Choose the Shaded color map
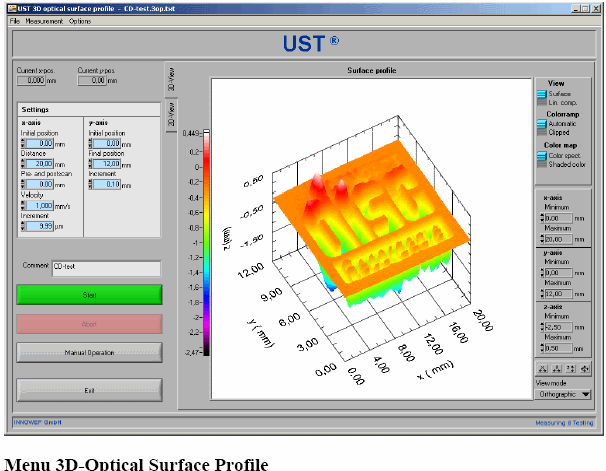 [542, 164]
